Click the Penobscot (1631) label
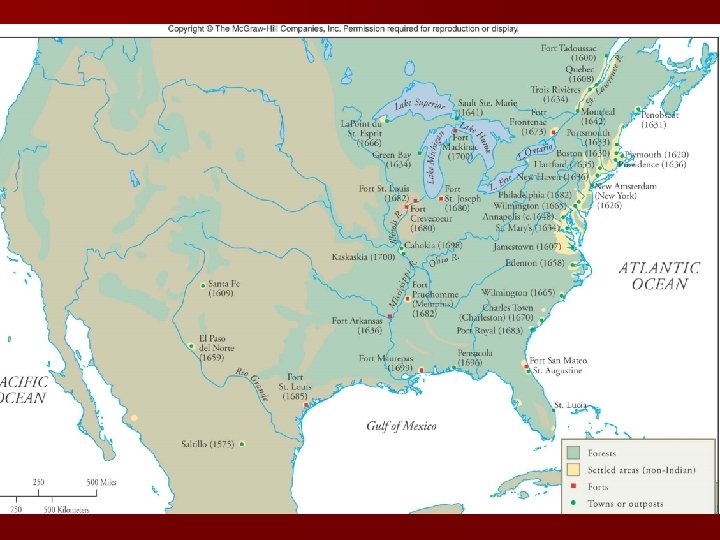The height and width of the screenshot is (540, 720). (x=659, y=119)
